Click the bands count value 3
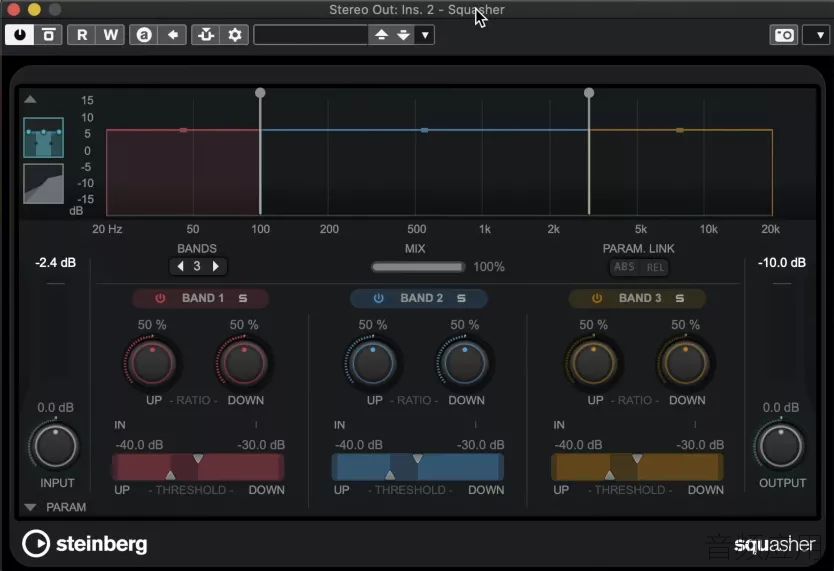 point(197,266)
